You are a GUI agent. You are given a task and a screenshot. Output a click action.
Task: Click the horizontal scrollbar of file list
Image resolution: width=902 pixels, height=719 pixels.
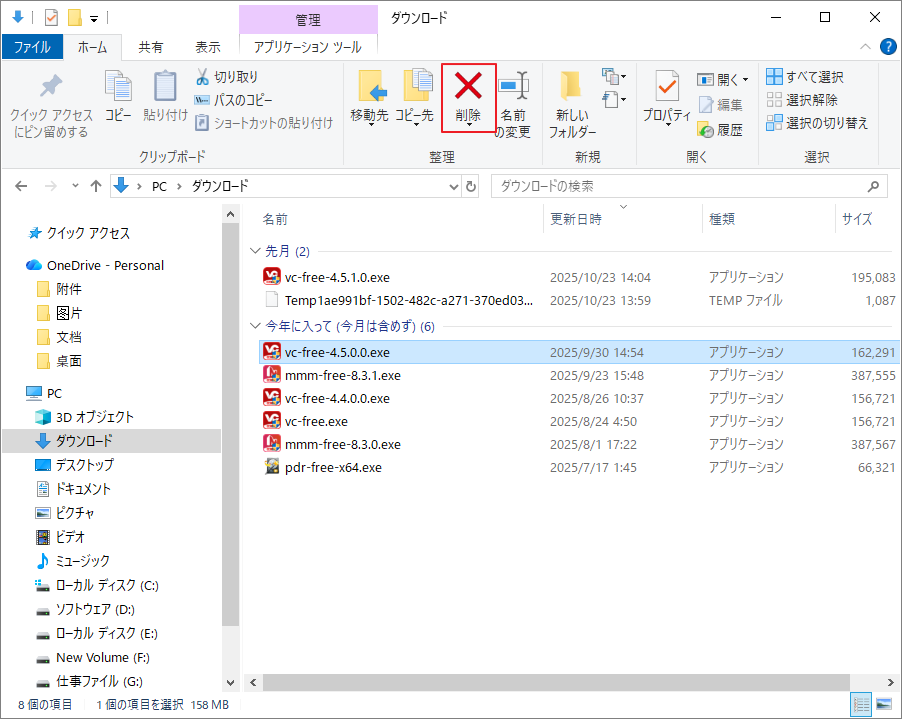point(556,683)
